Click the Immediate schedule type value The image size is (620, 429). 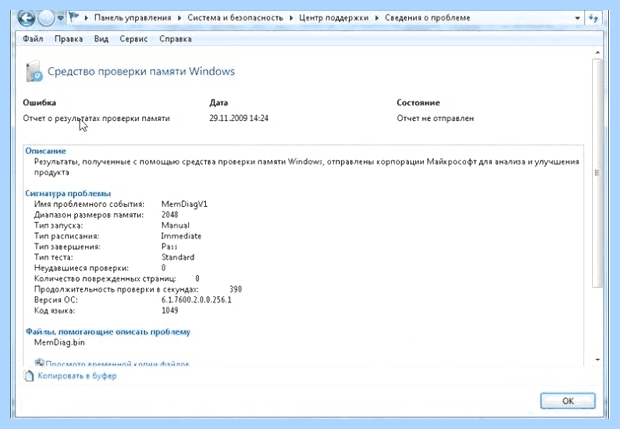point(181,236)
